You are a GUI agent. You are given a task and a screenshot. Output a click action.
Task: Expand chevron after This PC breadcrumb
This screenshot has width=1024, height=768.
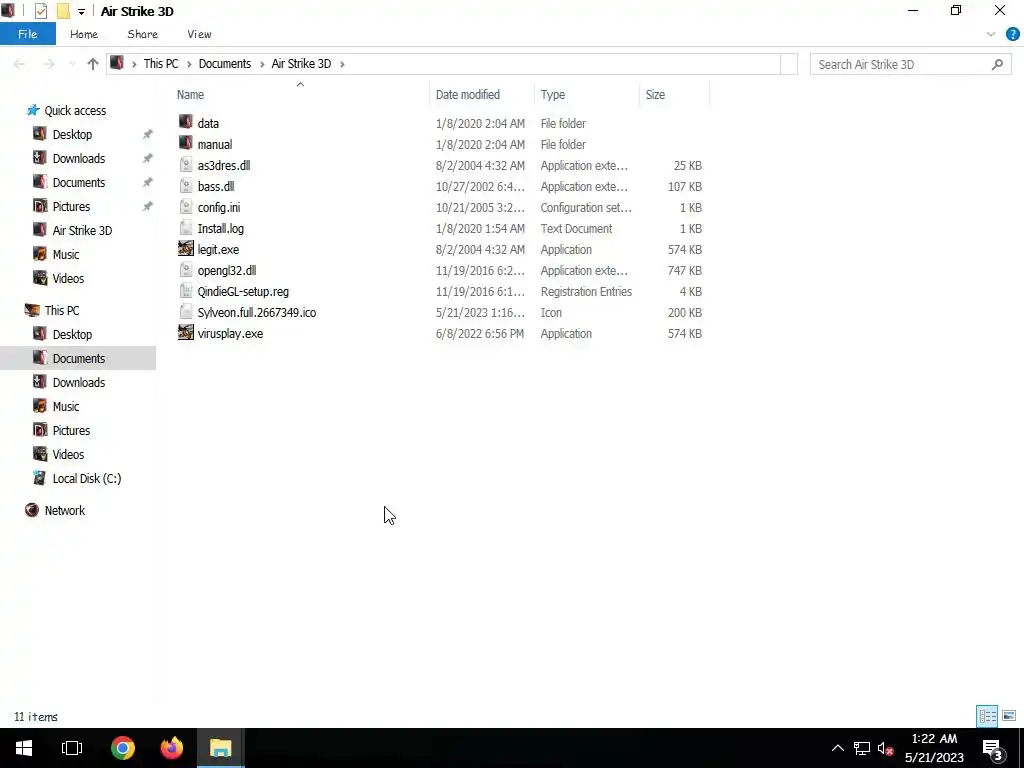(189, 64)
